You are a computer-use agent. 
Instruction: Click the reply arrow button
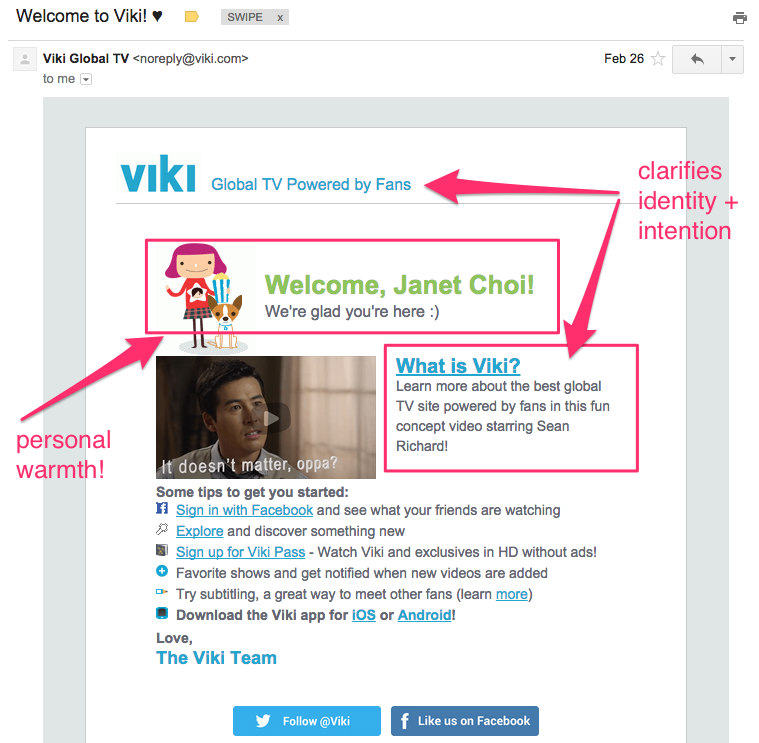(697, 59)
